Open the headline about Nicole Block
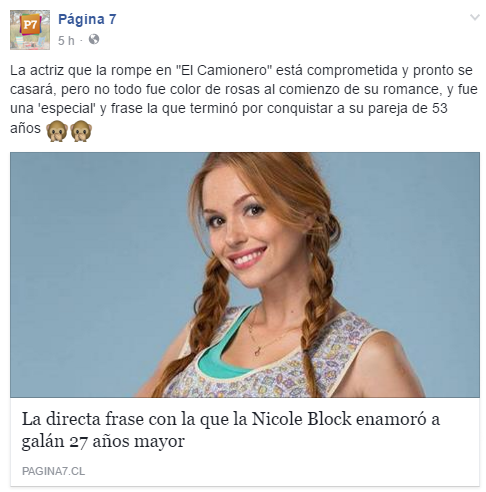This screenshot has height=492, width=486. point(231,430)
